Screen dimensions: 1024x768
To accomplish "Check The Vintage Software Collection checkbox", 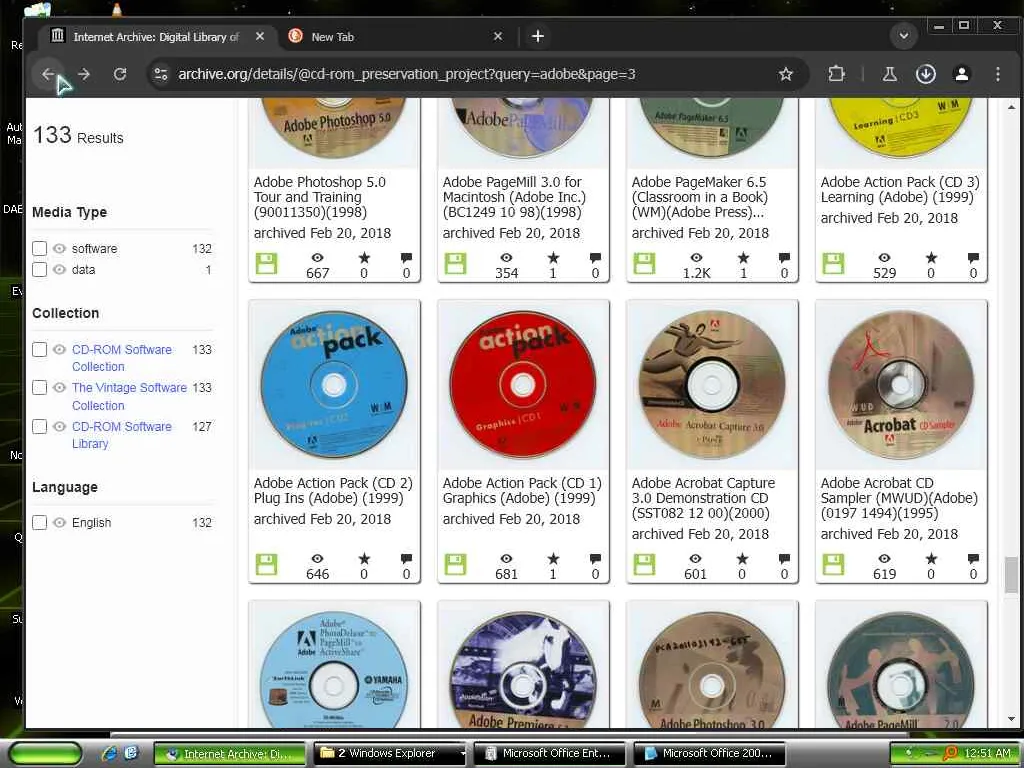I will (39, 388).
